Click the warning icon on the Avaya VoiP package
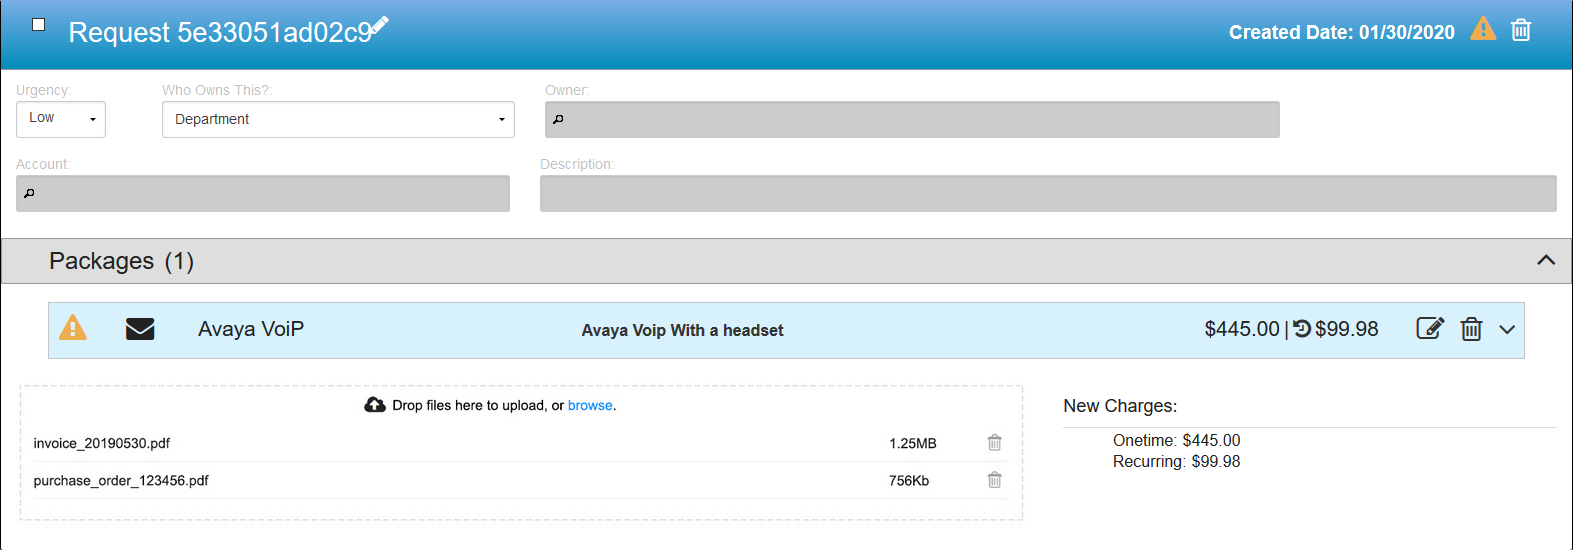1573x550 pixels. (73, 328)
